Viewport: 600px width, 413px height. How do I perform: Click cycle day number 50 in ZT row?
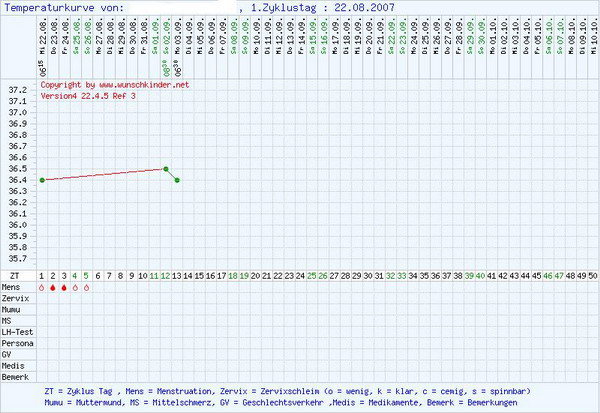[593, 275]
